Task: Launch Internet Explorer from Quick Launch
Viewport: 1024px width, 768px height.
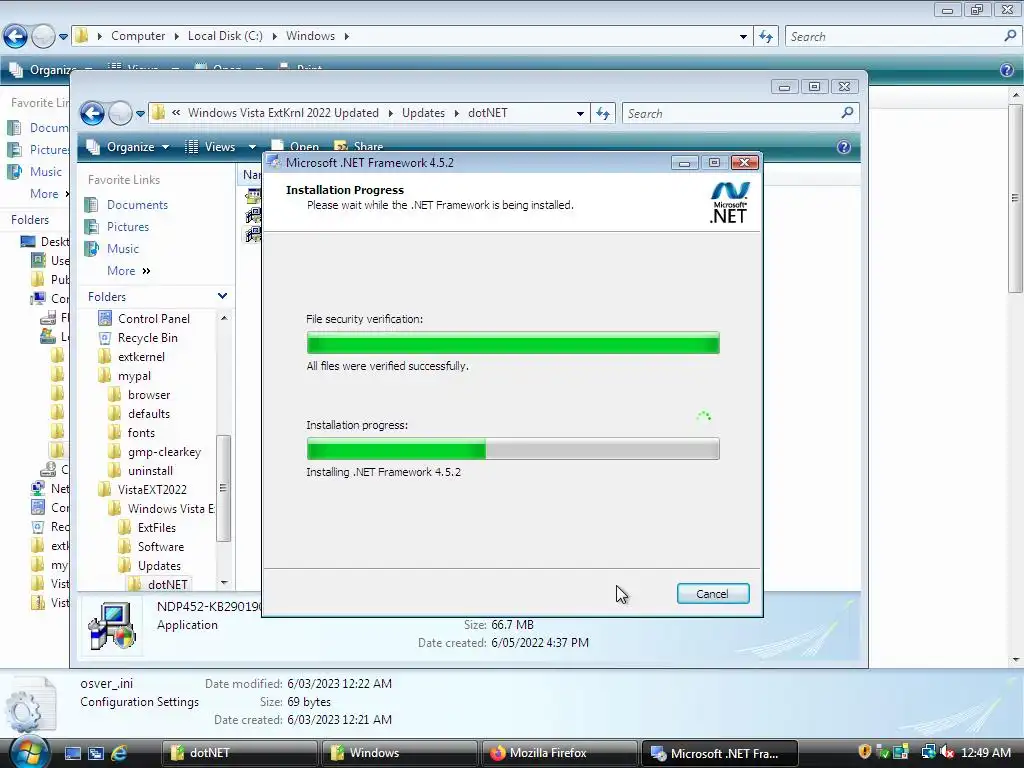Action: pyautogui.click(x=119, y=753)
